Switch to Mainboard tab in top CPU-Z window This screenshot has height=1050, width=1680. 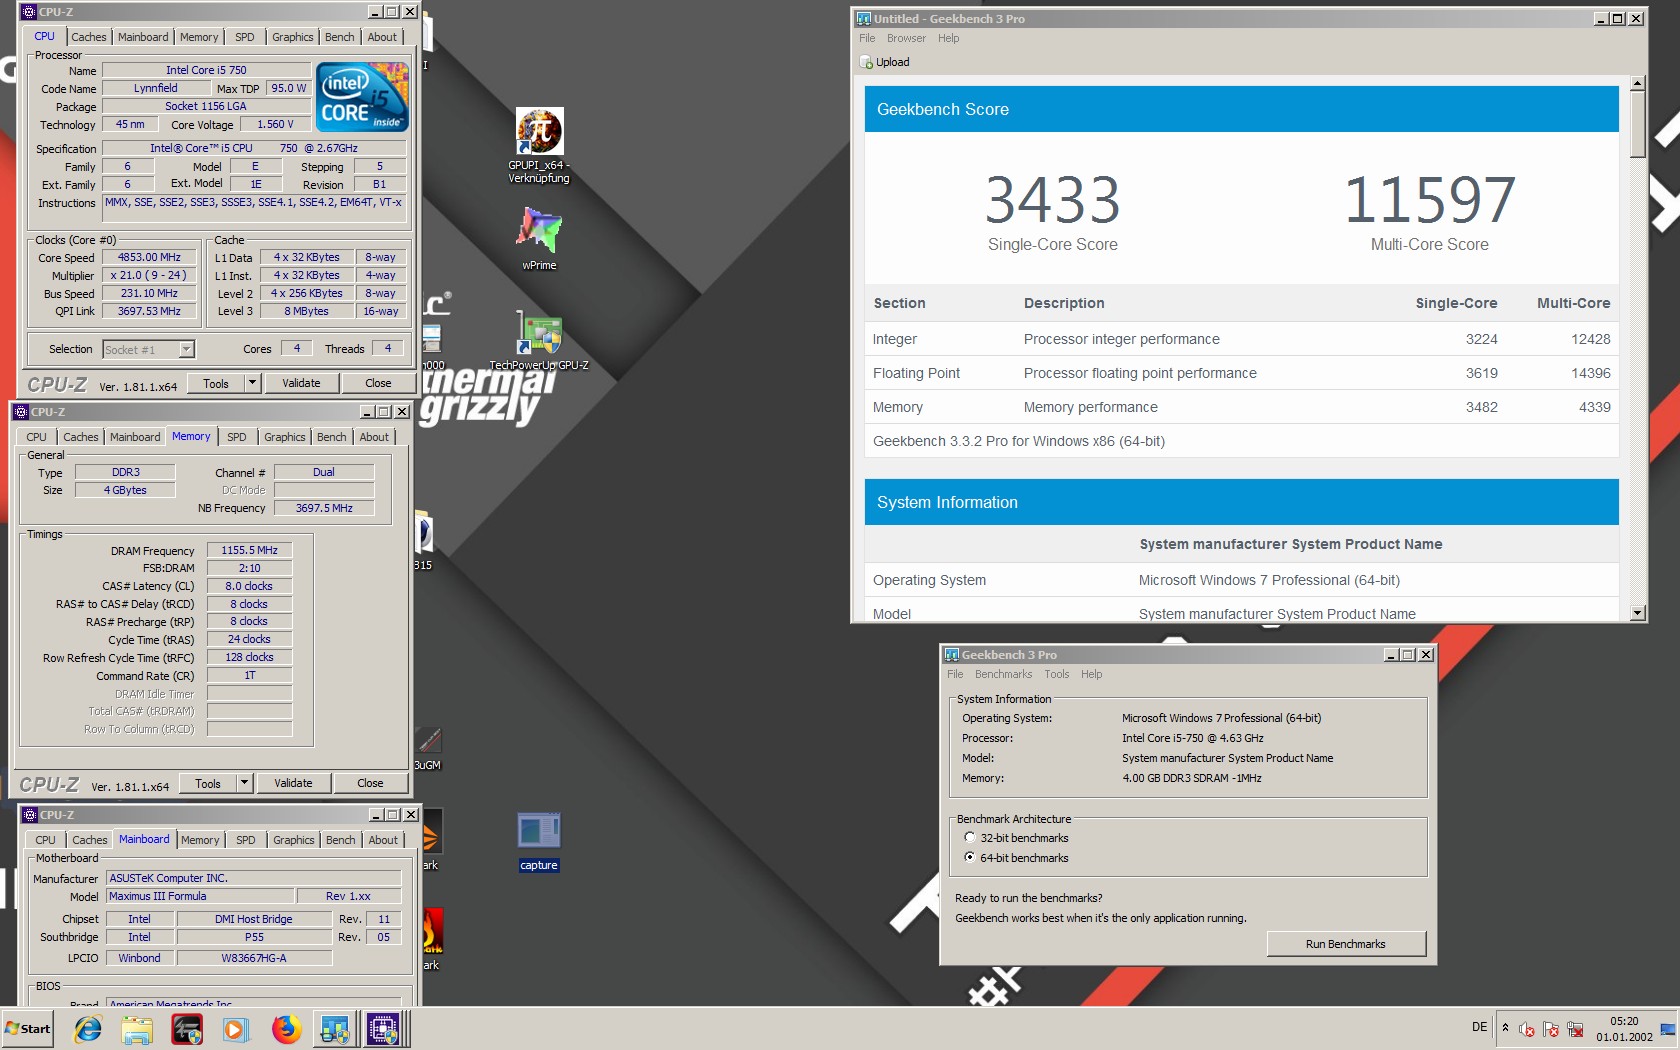coord(143,37)
